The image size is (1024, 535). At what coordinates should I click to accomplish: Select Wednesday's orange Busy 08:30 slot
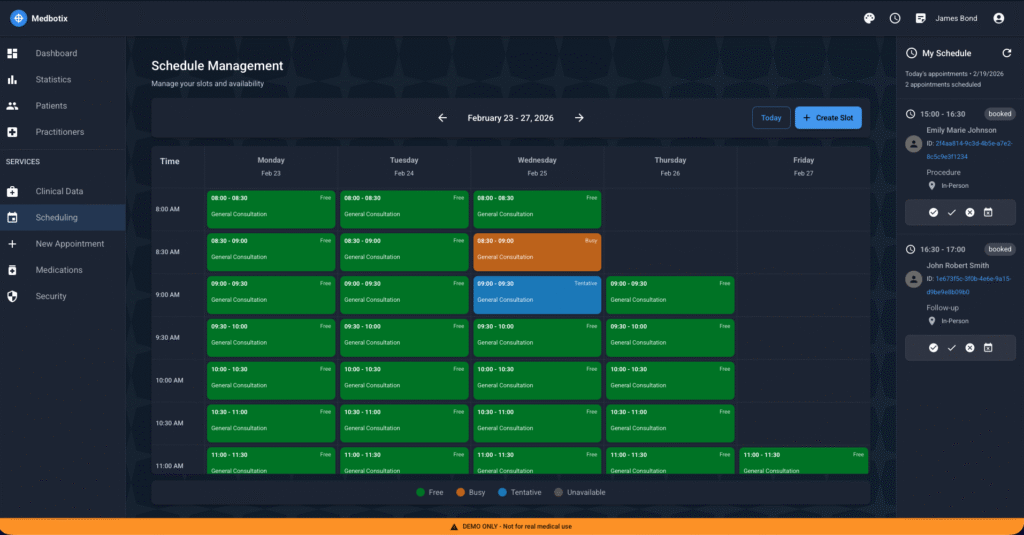point(537,252)
